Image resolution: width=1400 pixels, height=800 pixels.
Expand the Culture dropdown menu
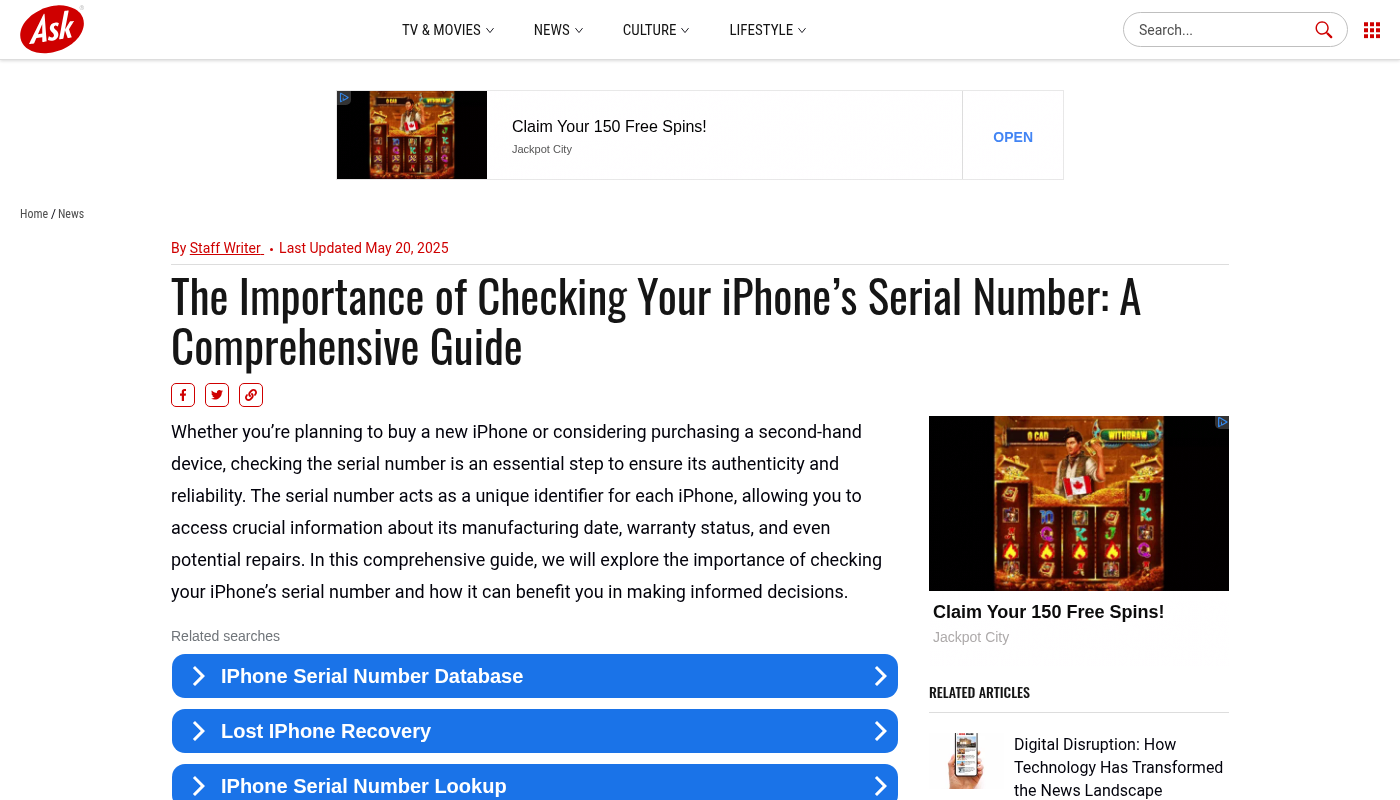656,30
